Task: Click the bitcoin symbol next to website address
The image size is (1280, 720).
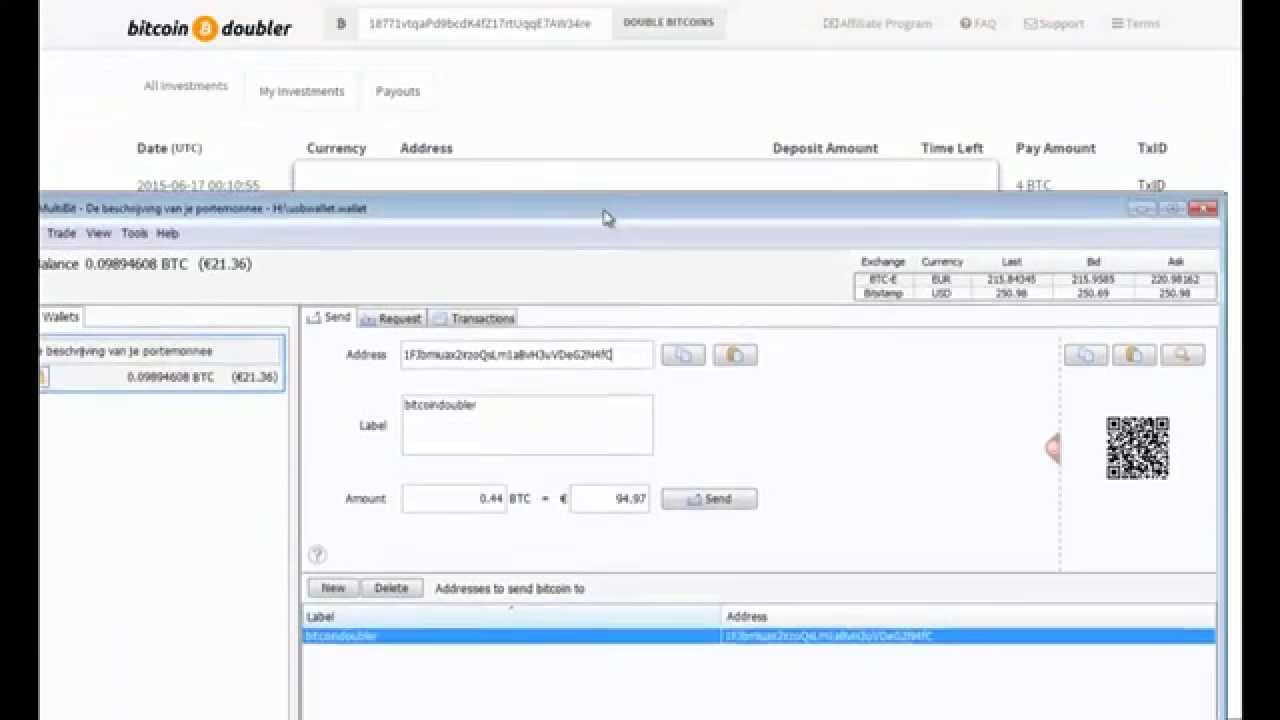Action: click(341, 23)
